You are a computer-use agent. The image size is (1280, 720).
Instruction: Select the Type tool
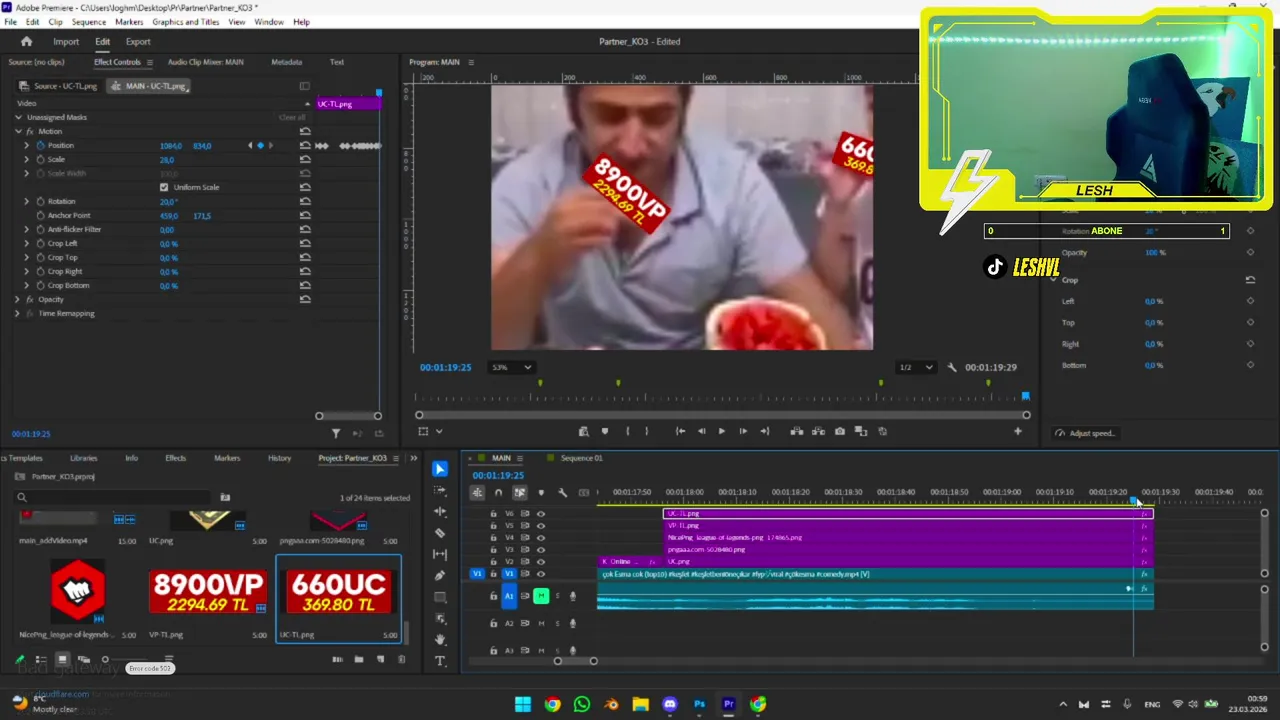point(440,661)
